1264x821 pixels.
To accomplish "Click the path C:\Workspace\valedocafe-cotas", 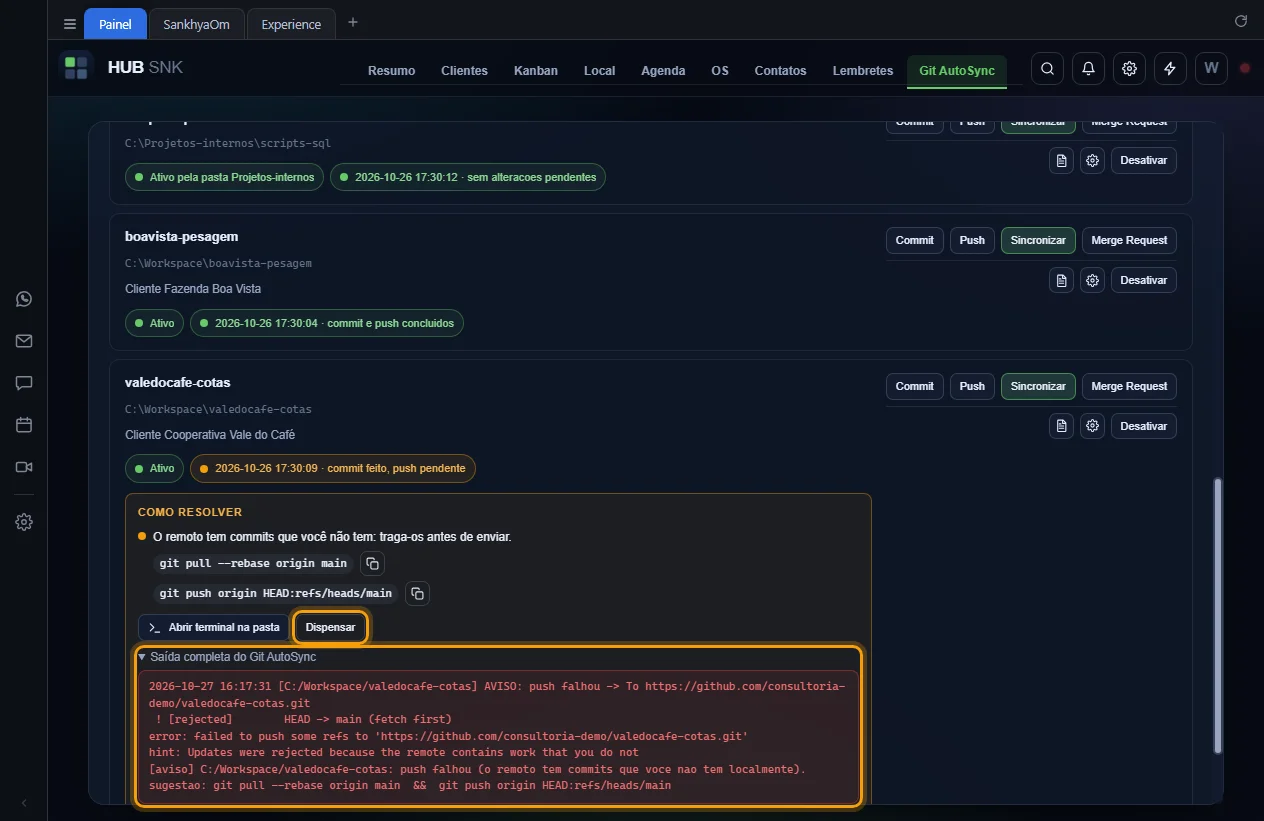I will point(218,409).
